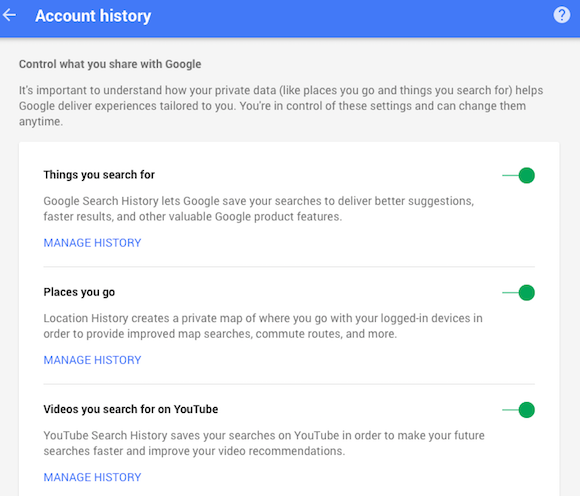Click the divider line above the YouTube section
This screenshot has width=580, height=496.
(x=289, y=384)
